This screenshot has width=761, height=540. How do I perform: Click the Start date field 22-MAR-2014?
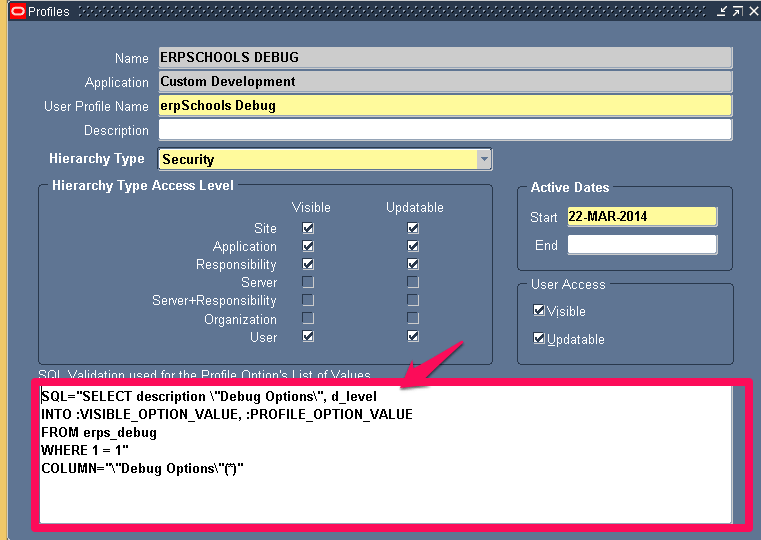coord(642,216)
